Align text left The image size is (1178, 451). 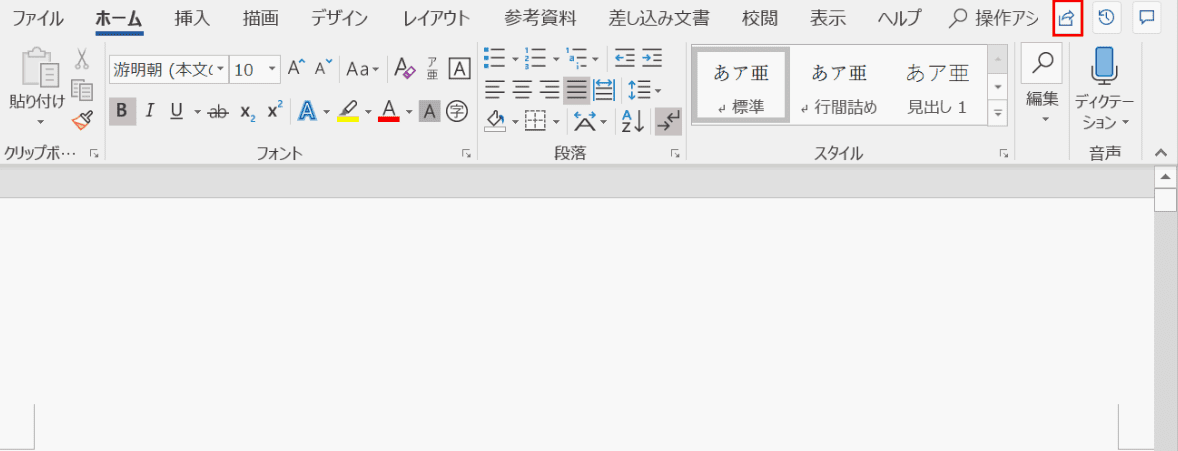494,90
